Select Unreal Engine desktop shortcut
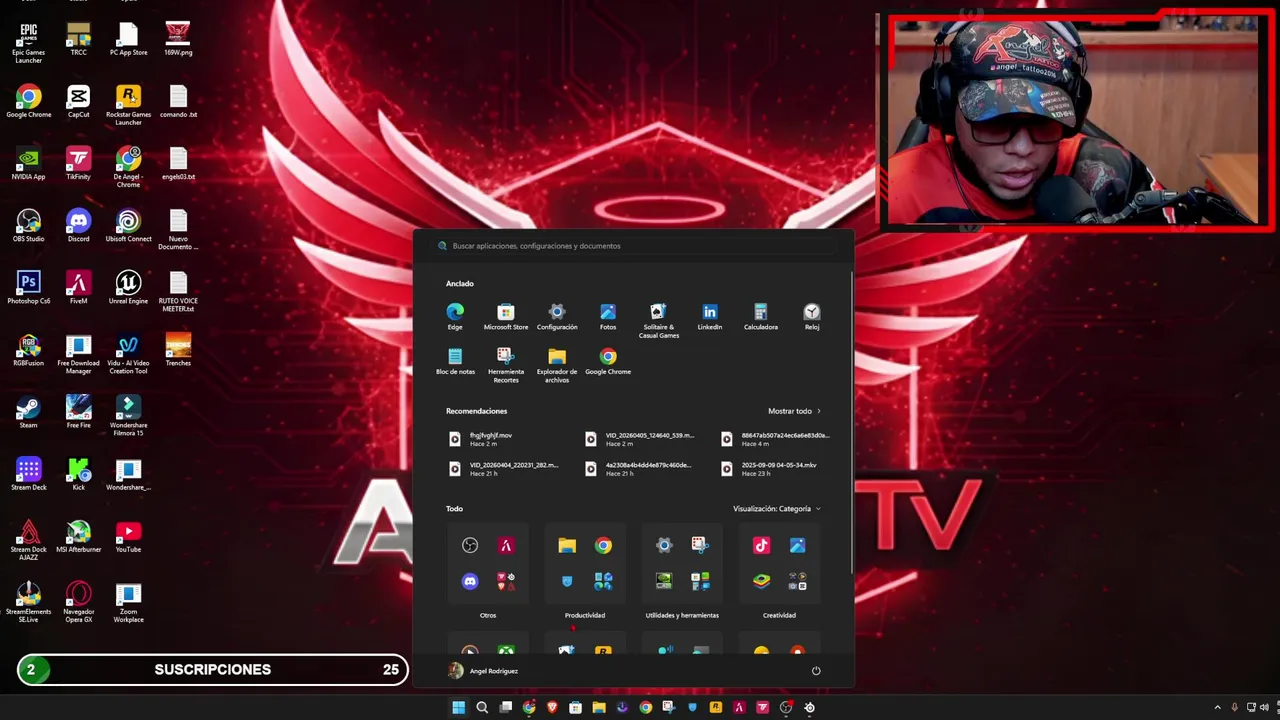Screen dimensions: 1280x720 click(x=128, y=288)
